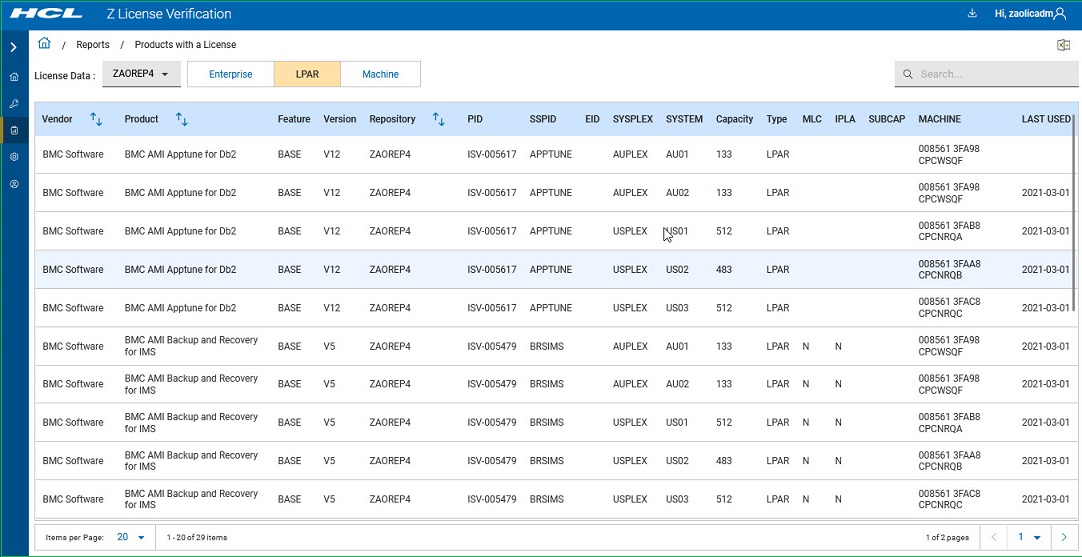Click the breadcrumb home icon
The image size is (1082, 557).
(44, 44)
